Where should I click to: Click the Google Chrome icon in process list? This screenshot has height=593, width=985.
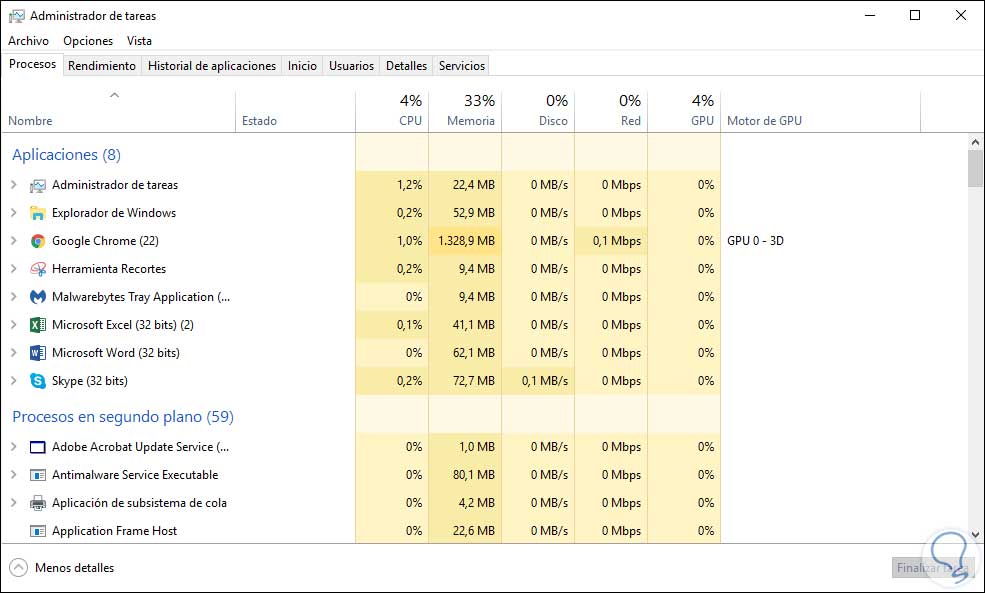[x=38, y=241]
